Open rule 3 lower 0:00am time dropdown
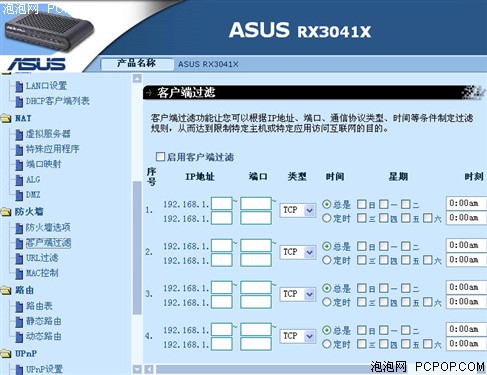 tap(466, 302)
